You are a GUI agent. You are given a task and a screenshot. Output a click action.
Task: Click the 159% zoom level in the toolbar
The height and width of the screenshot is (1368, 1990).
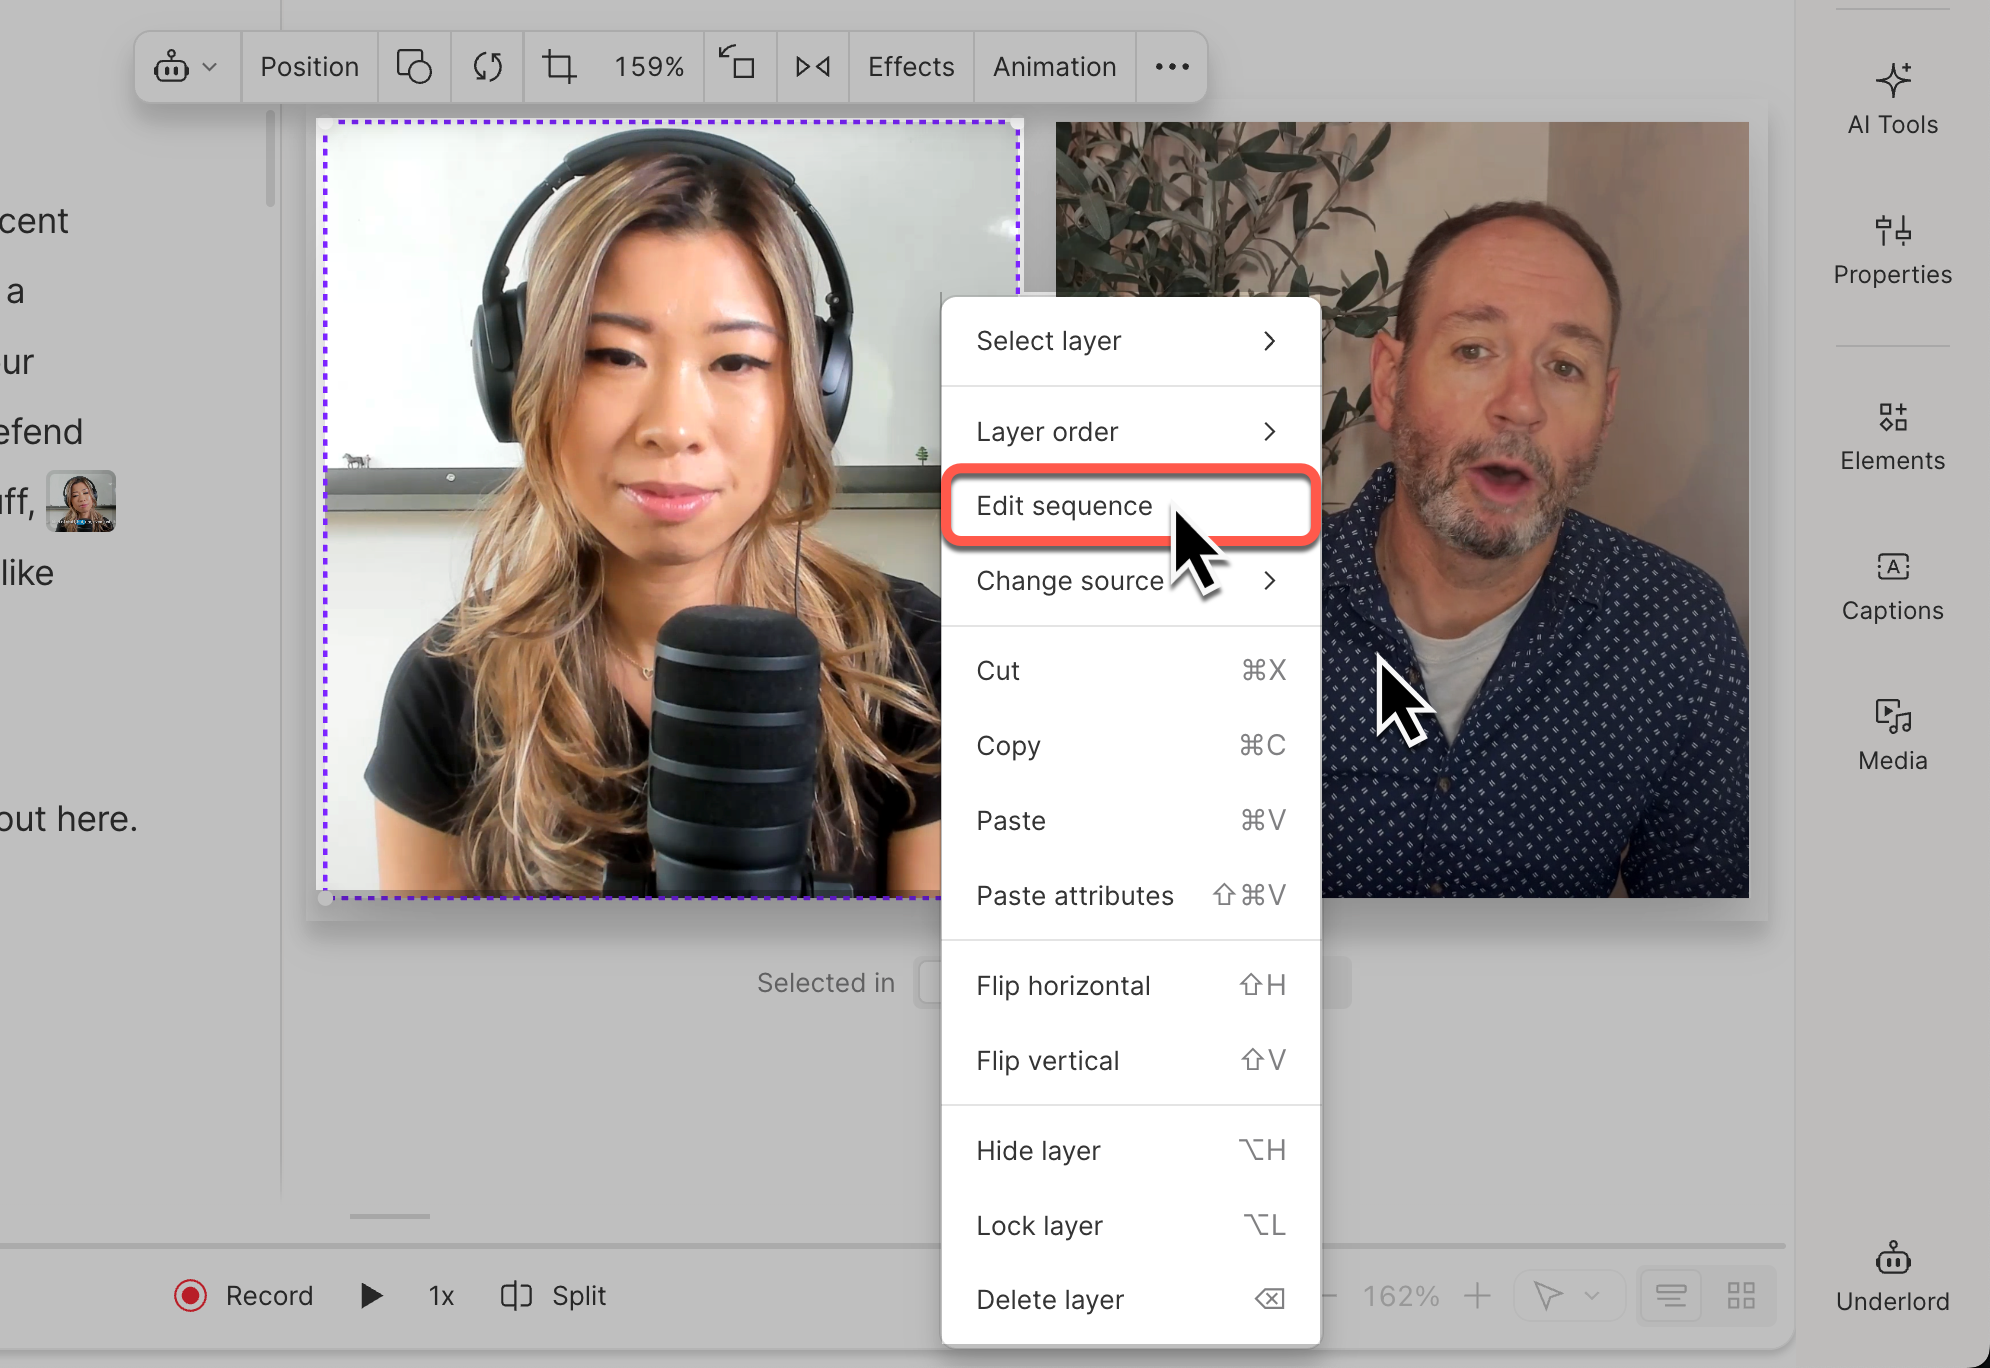point(648,66)
